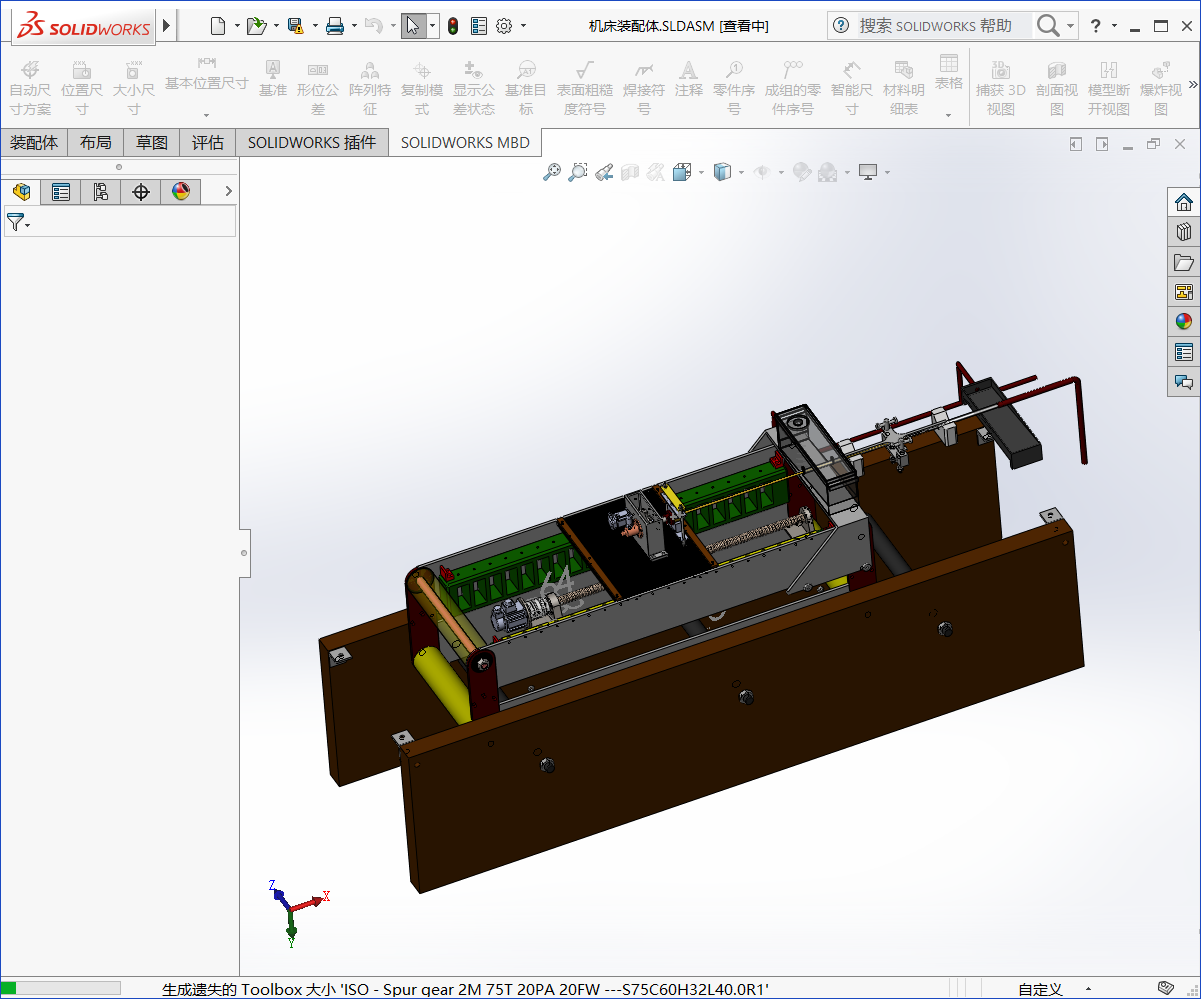Click the 表面粗糙度符号 tool
The height and width of the screenshot is (999, 1201).
point(585,88)
